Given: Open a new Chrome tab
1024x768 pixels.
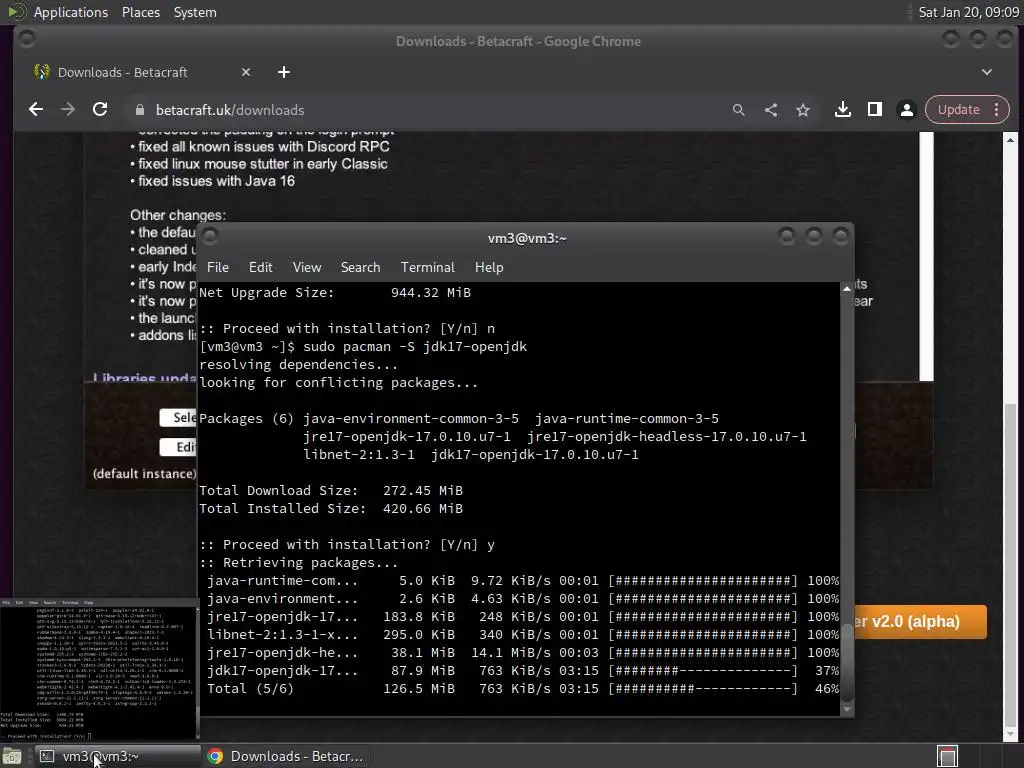Looking at the screenshot, I should tap(283, 72).
